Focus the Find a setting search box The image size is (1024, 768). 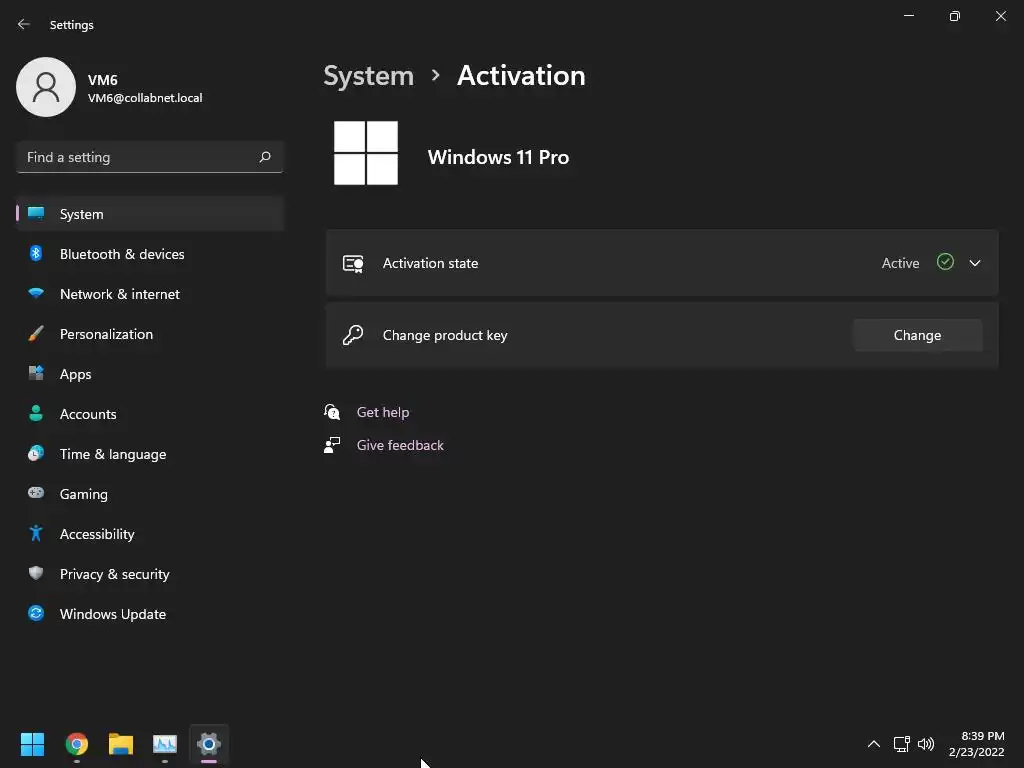click(150, 157)
